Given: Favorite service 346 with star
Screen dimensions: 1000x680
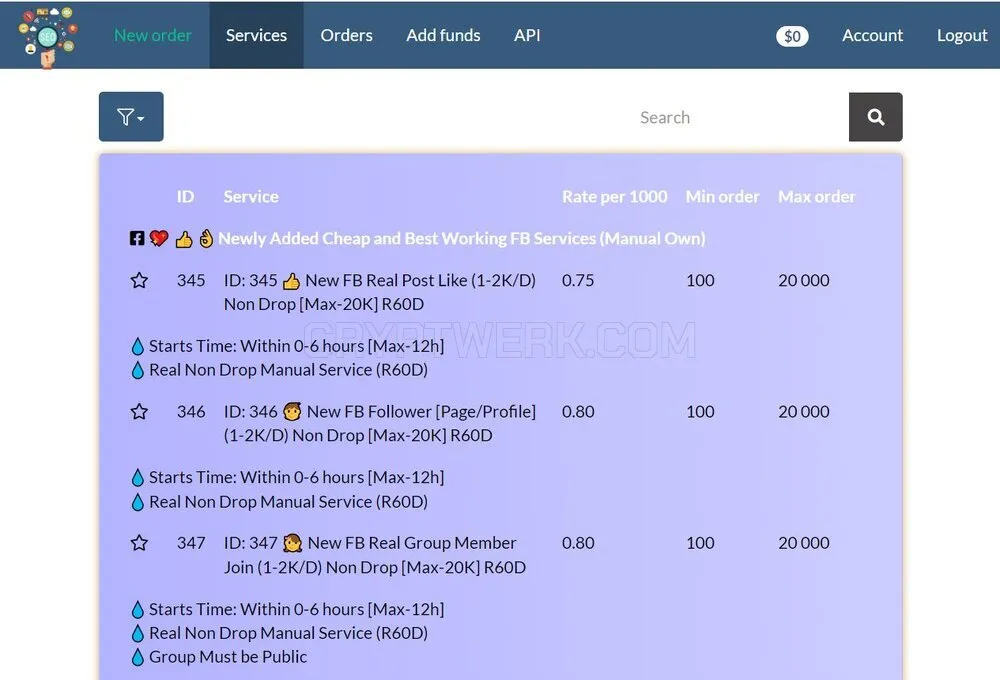Looking at the screenshot, I should (139, 411).
